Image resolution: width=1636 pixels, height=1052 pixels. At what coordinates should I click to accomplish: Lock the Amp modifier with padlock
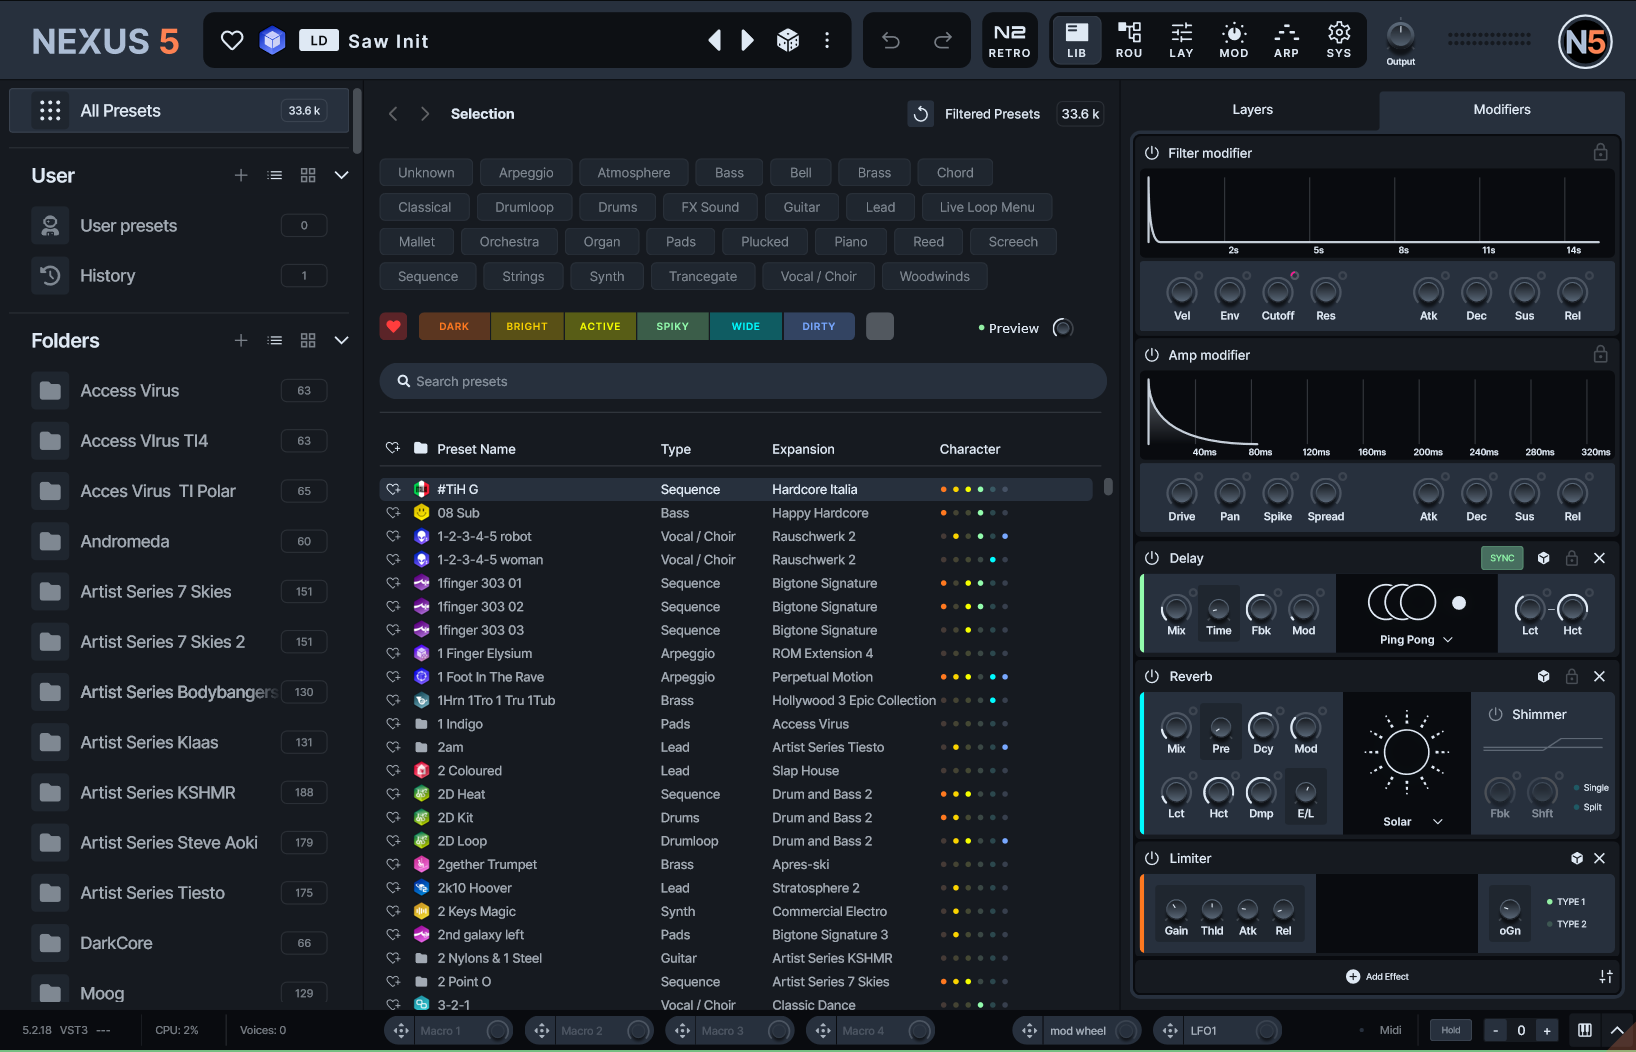(x=1600, y=354)
